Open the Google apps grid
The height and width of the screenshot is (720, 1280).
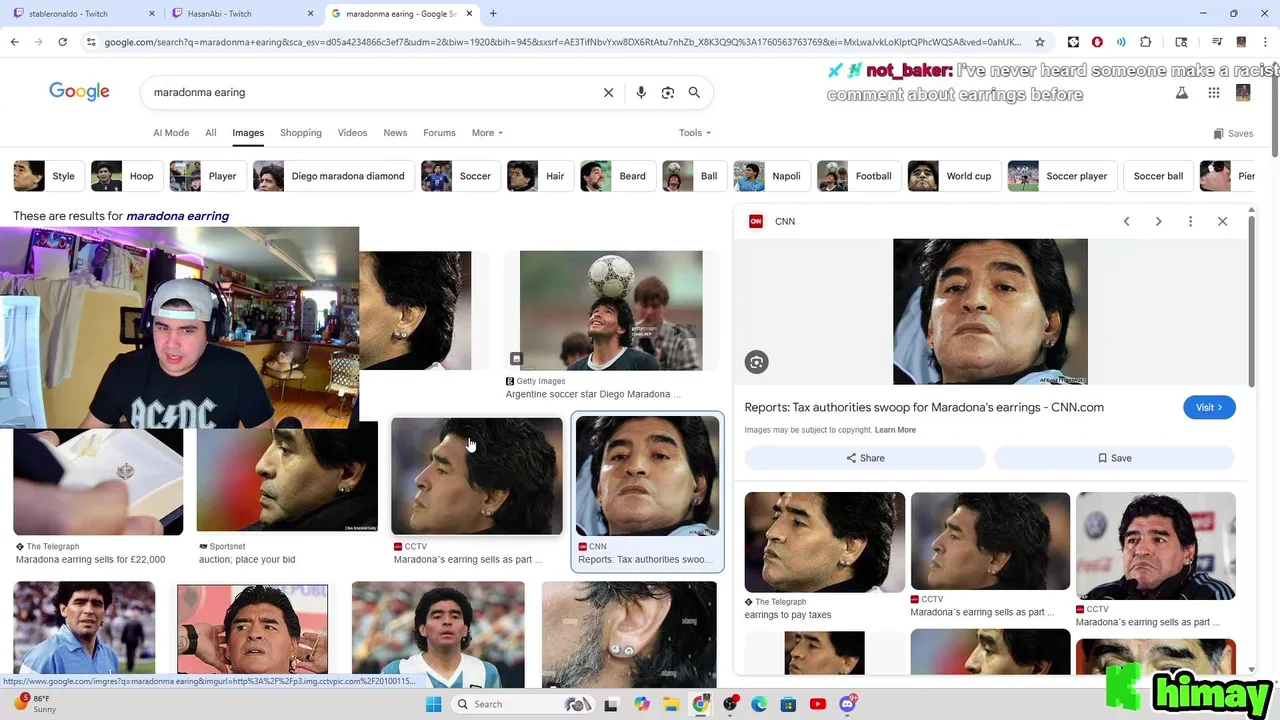[x=1213, y=92]
